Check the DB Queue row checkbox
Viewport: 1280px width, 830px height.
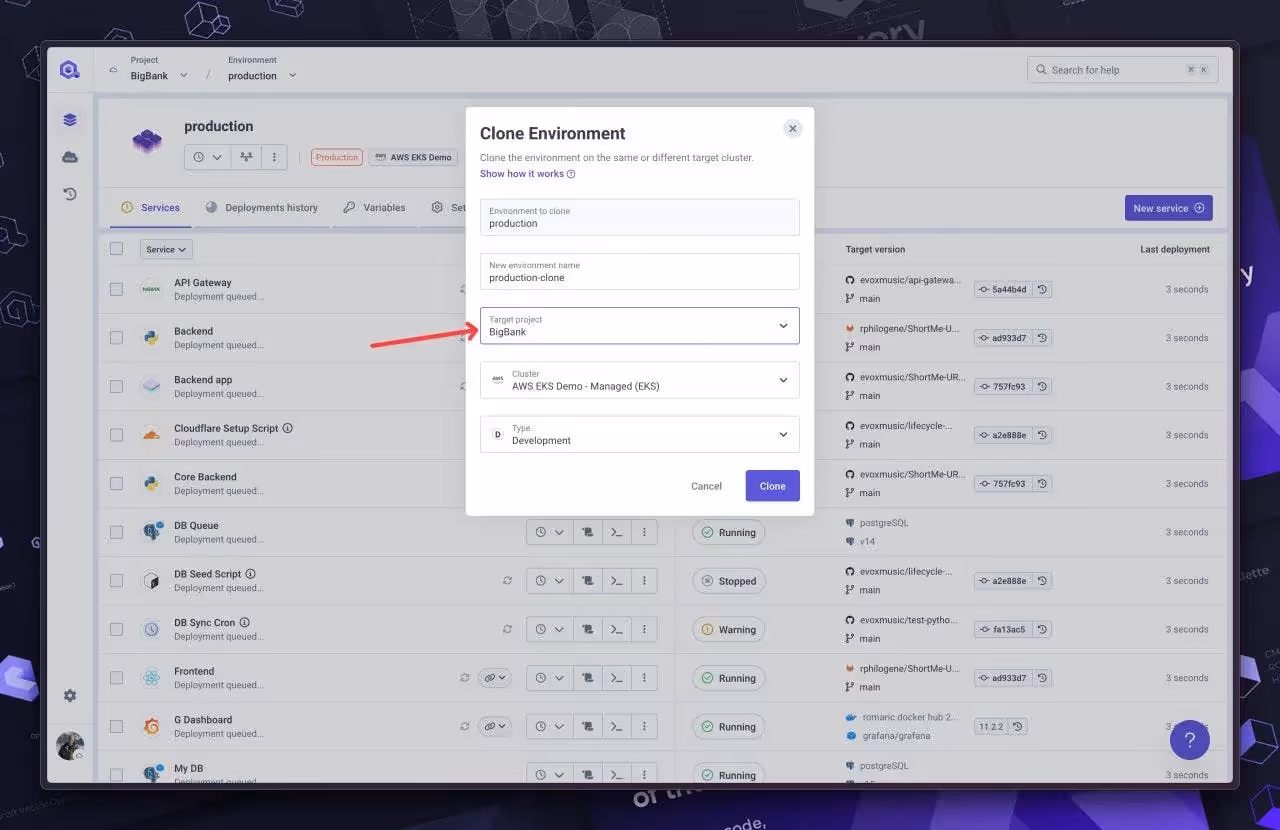pyautogui.click(x=117, y=532)
